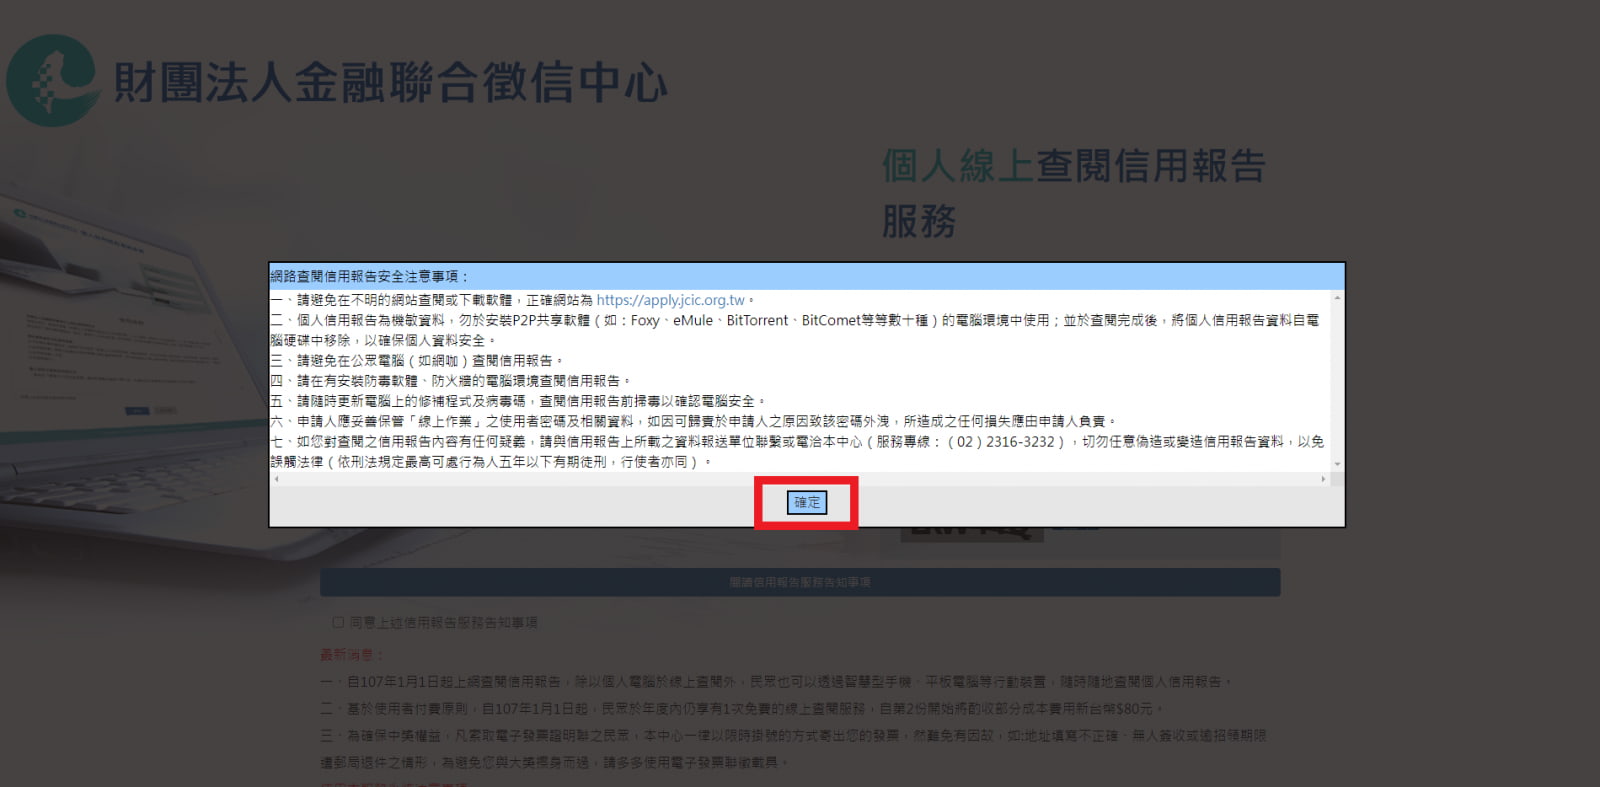Select the 個人線上查閱信用報告服務 heading
Screen dimensions: 1600x787
pyautogui.click(x=1074, y=193)
